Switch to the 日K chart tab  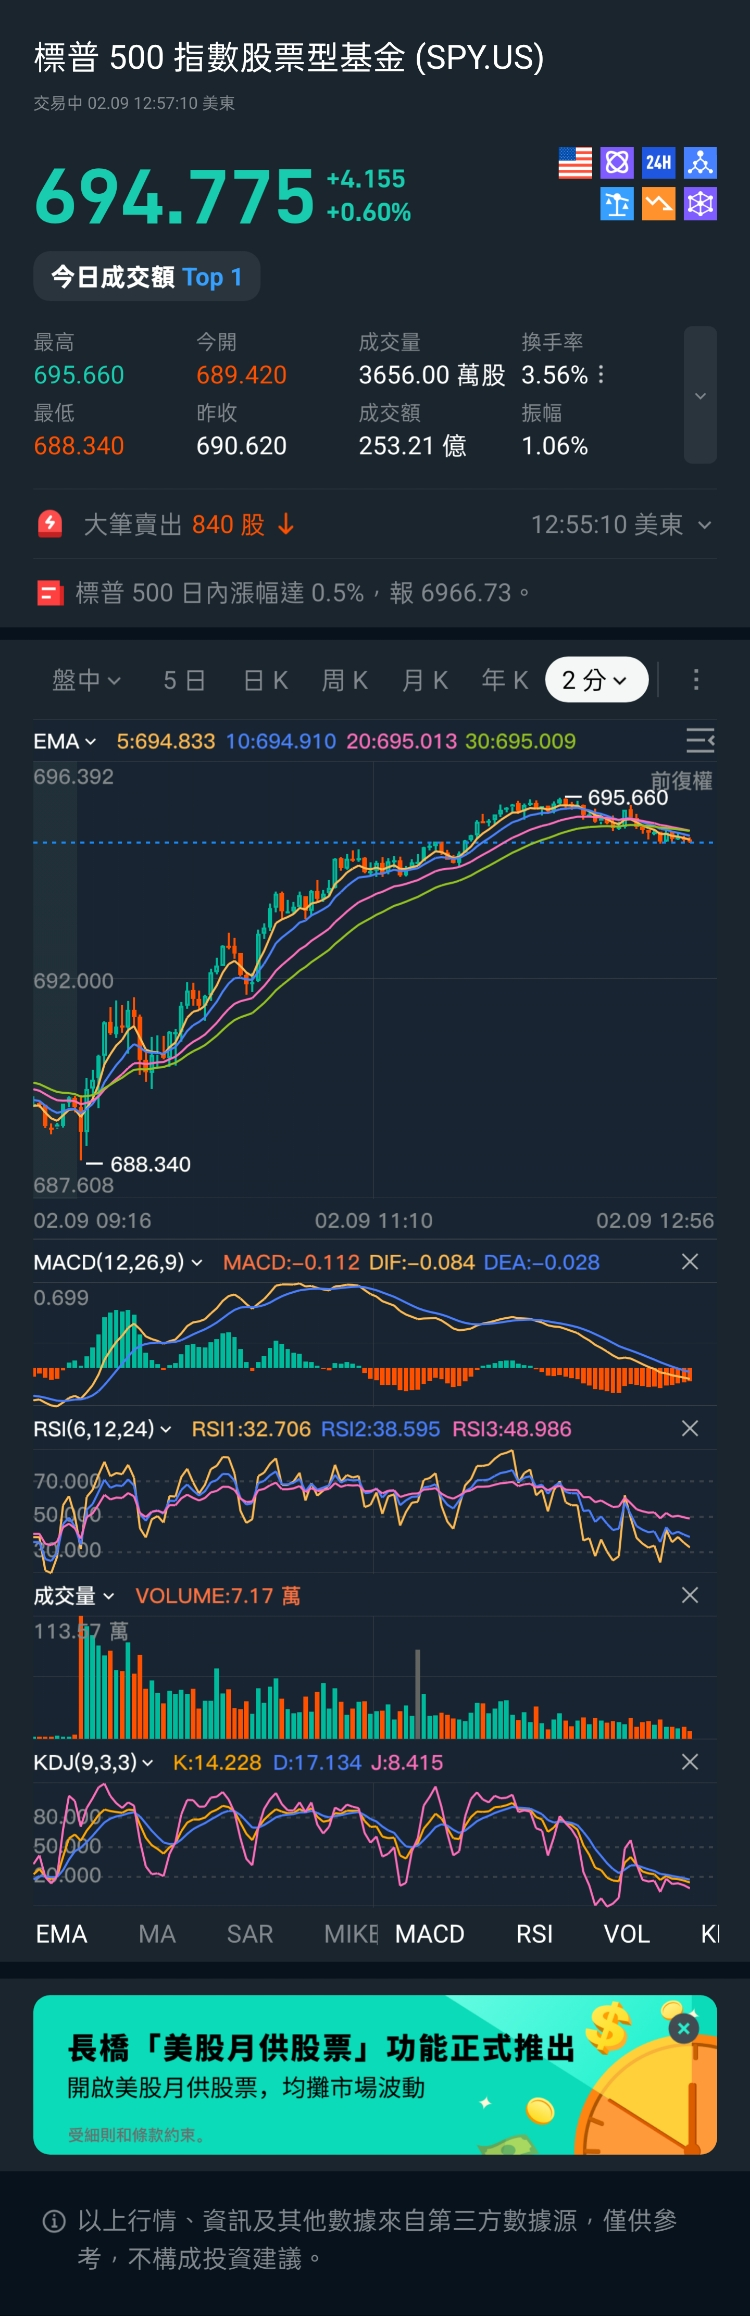266,680
